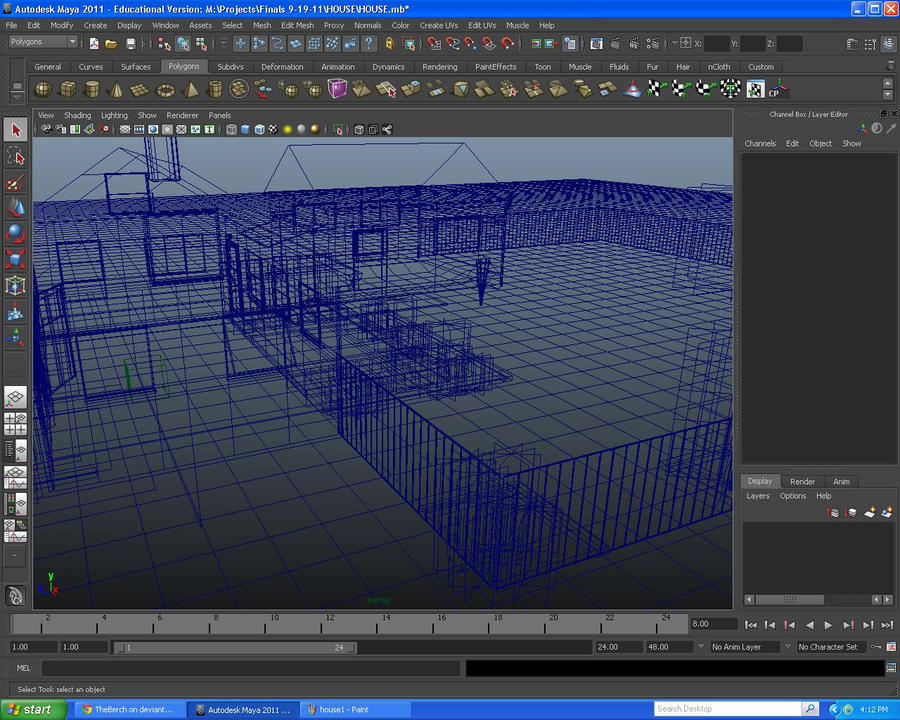Screen dimensions: 900x720
Task: Open the viewport Shading menu
Action: [77, 115]
